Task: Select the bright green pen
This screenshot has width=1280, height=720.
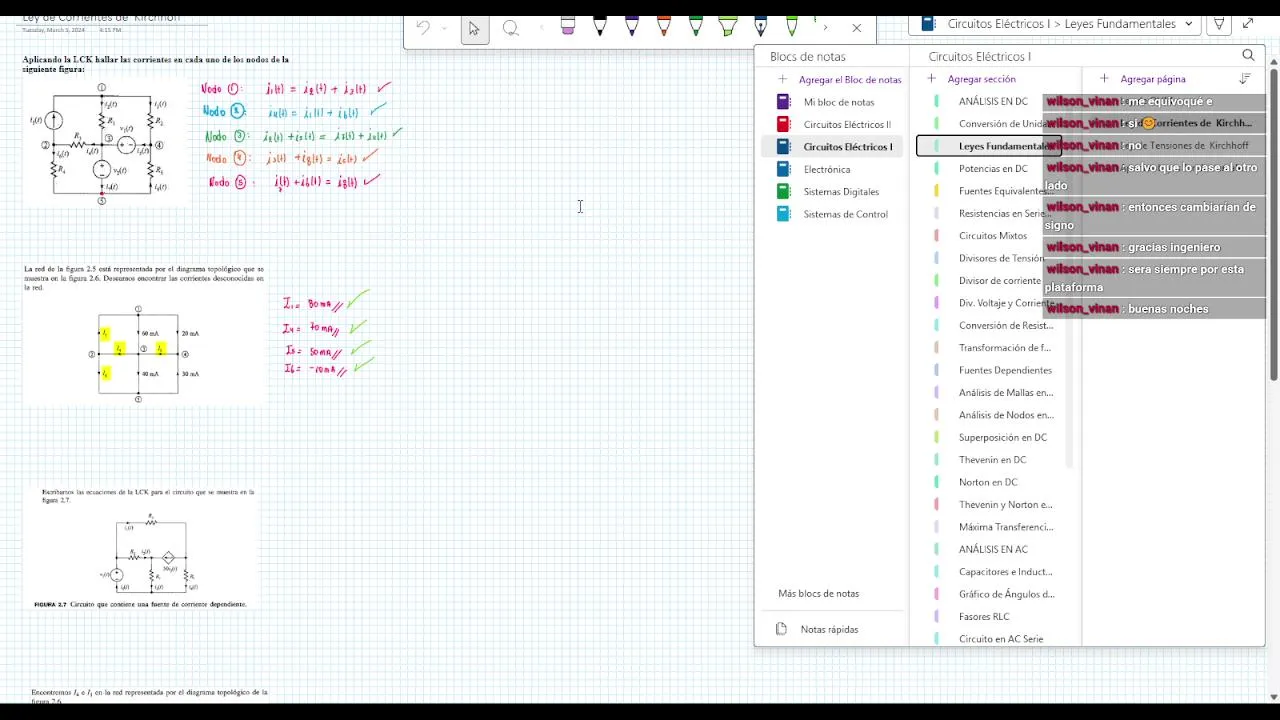Action: tap(792, 27)
